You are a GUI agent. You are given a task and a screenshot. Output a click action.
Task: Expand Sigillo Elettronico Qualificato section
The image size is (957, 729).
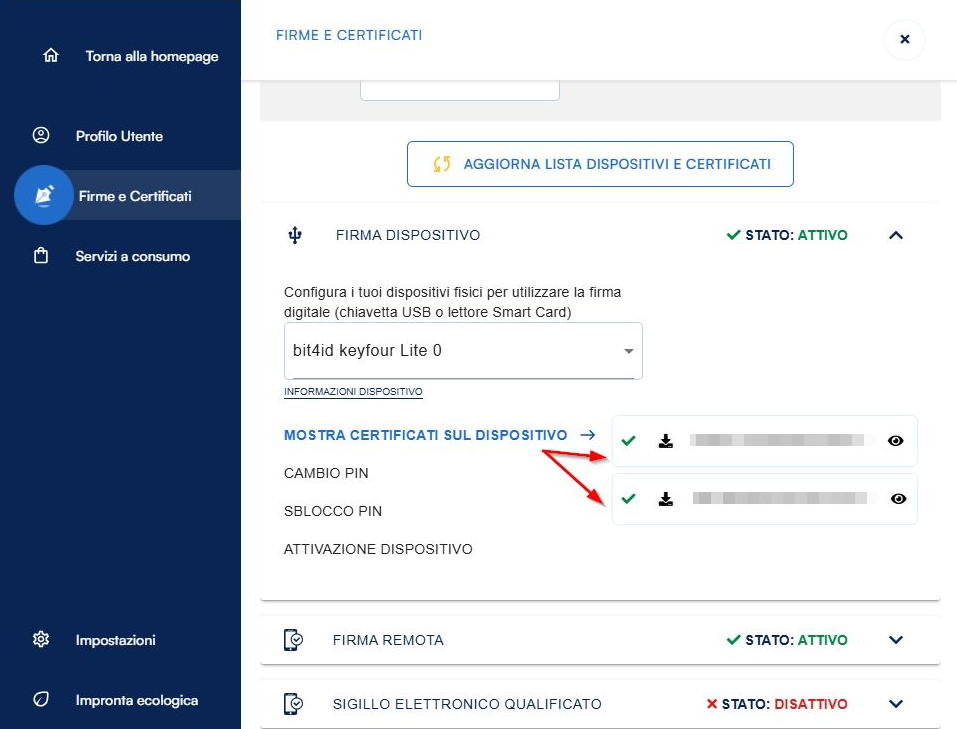895,703
